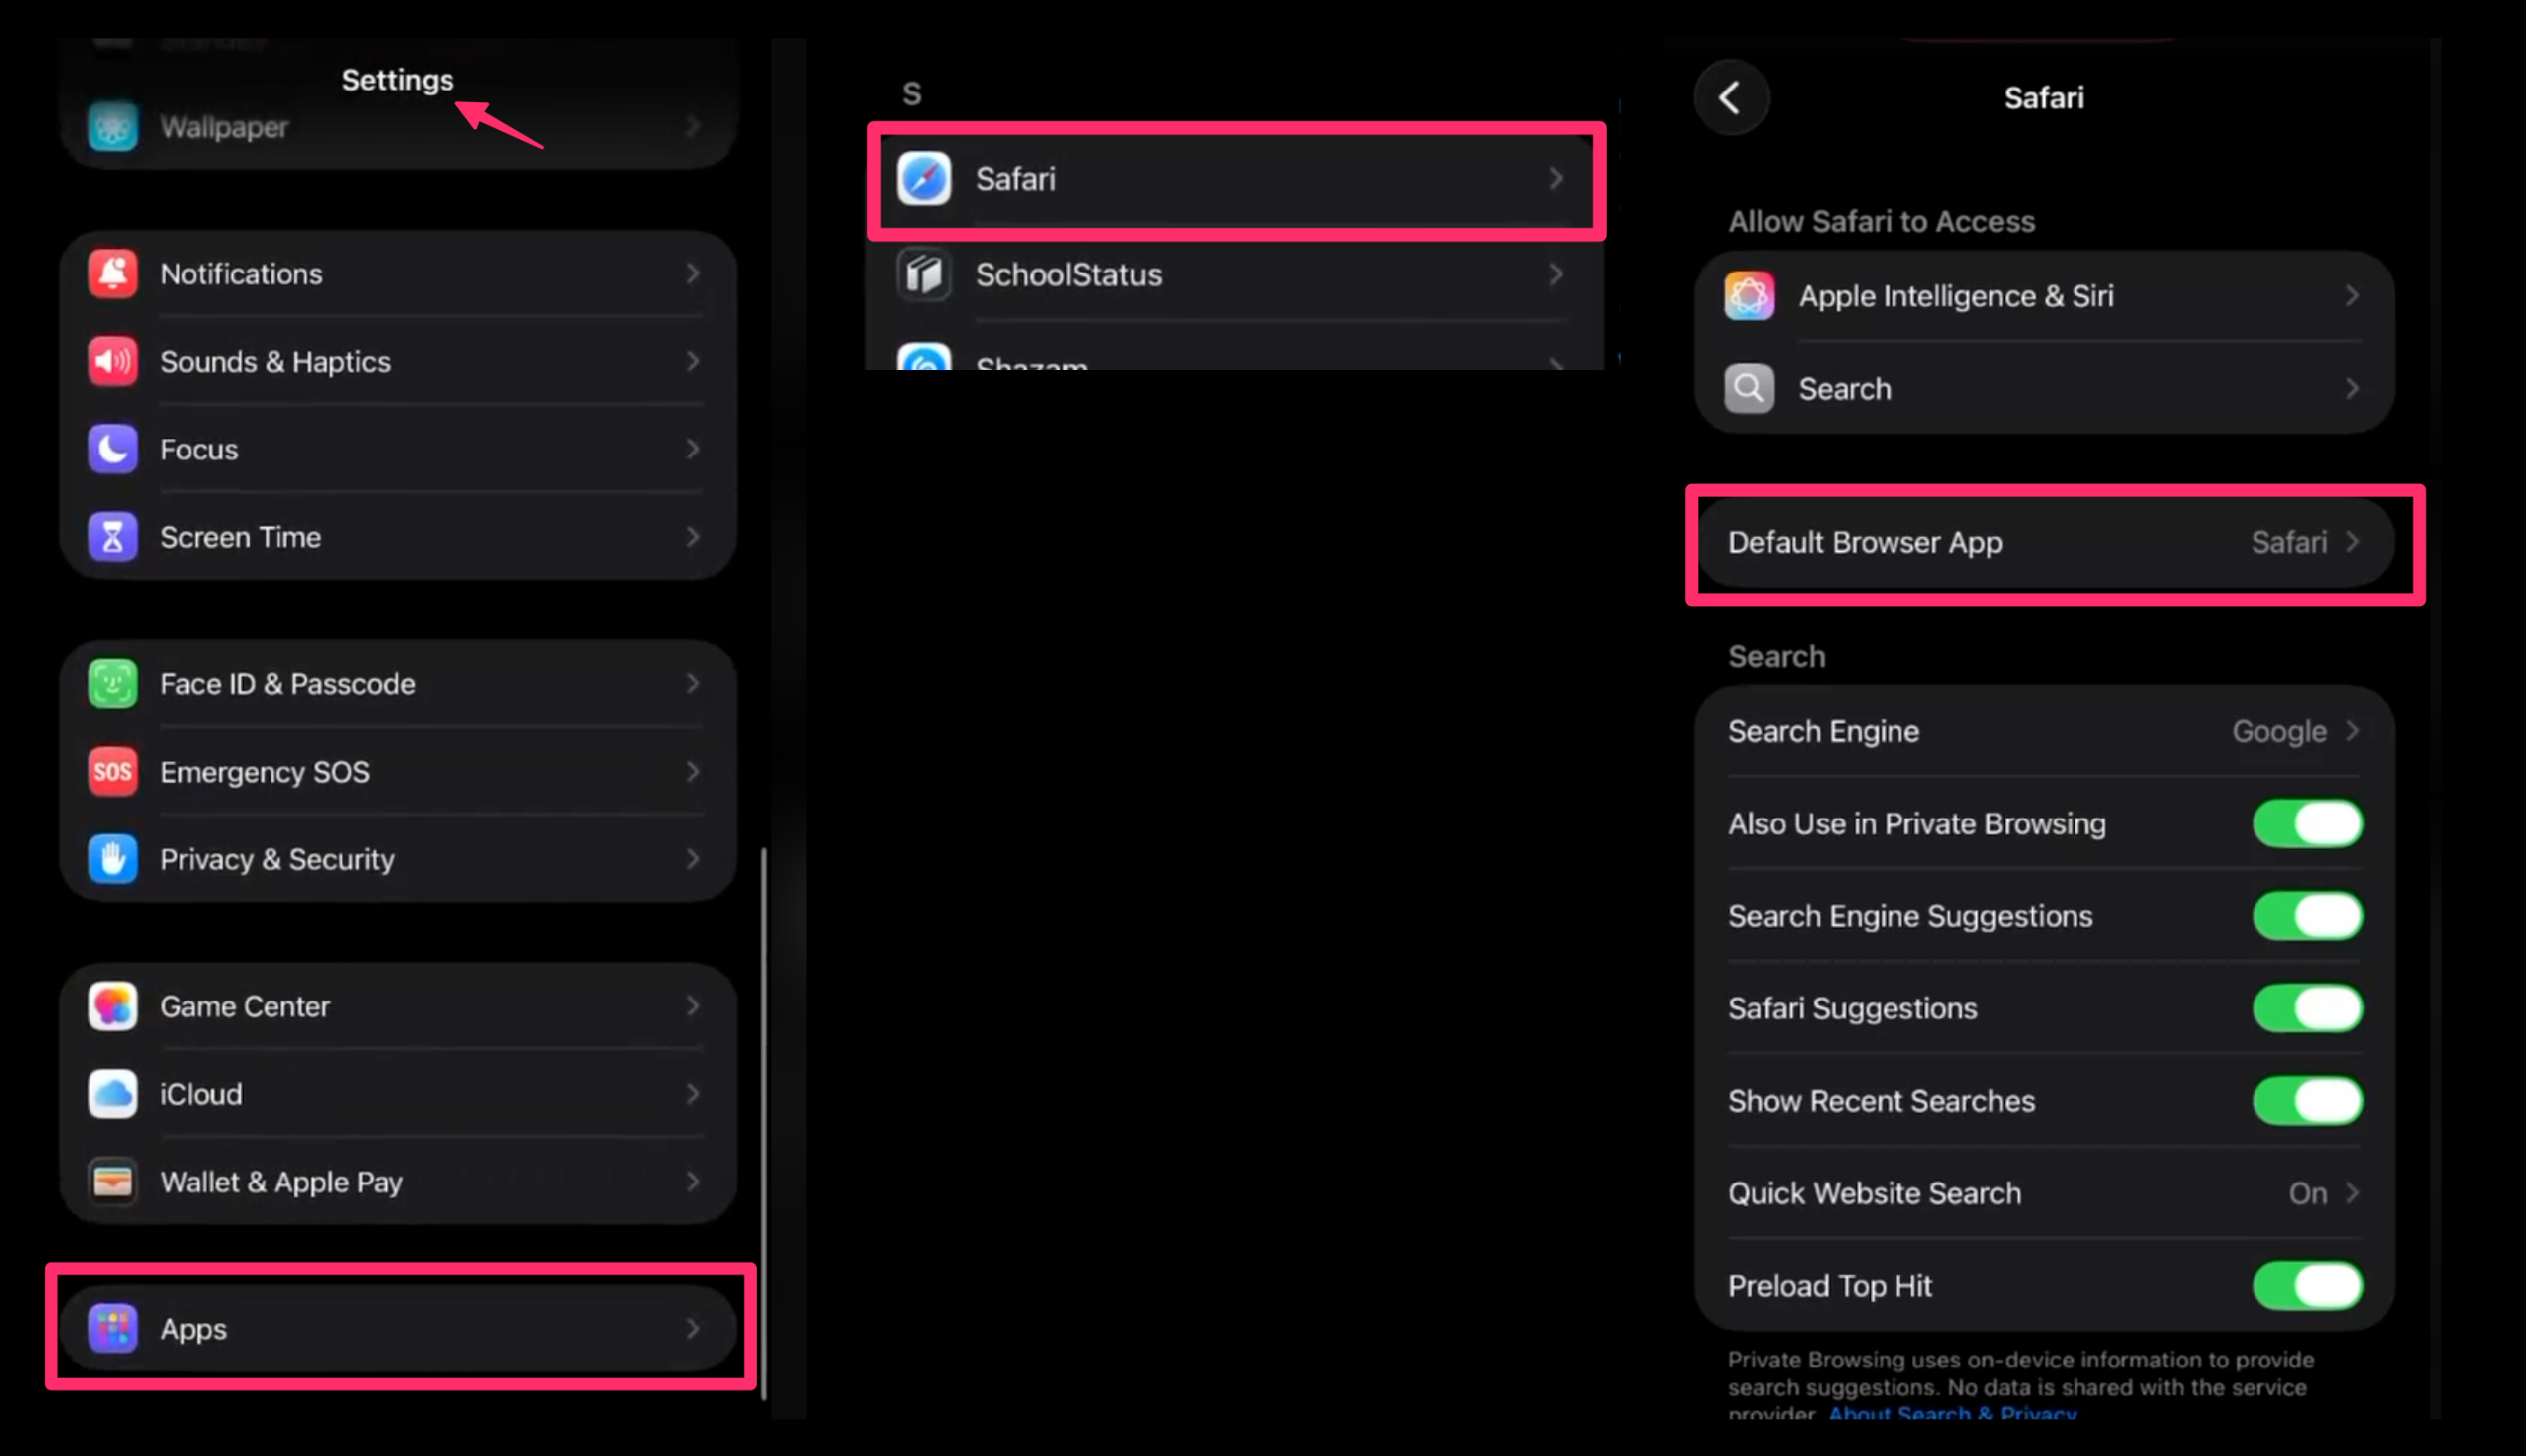2526x1456 pixels.
Task: Expand Quick Website Search chevron
Action: [x=2353, y=1193]
